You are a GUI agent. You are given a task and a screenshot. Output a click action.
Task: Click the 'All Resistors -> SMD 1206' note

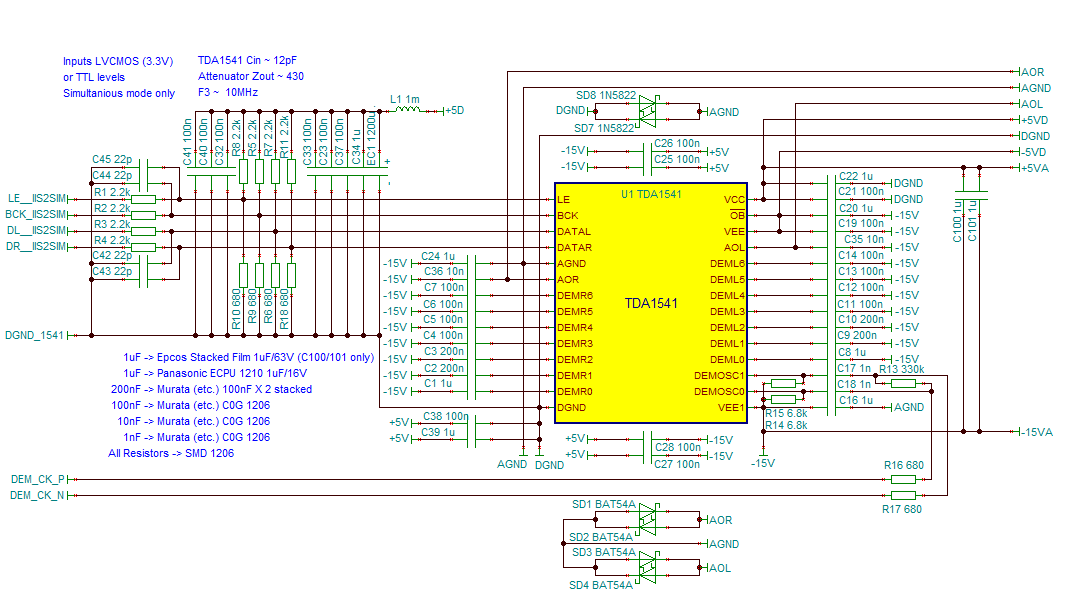171,453
